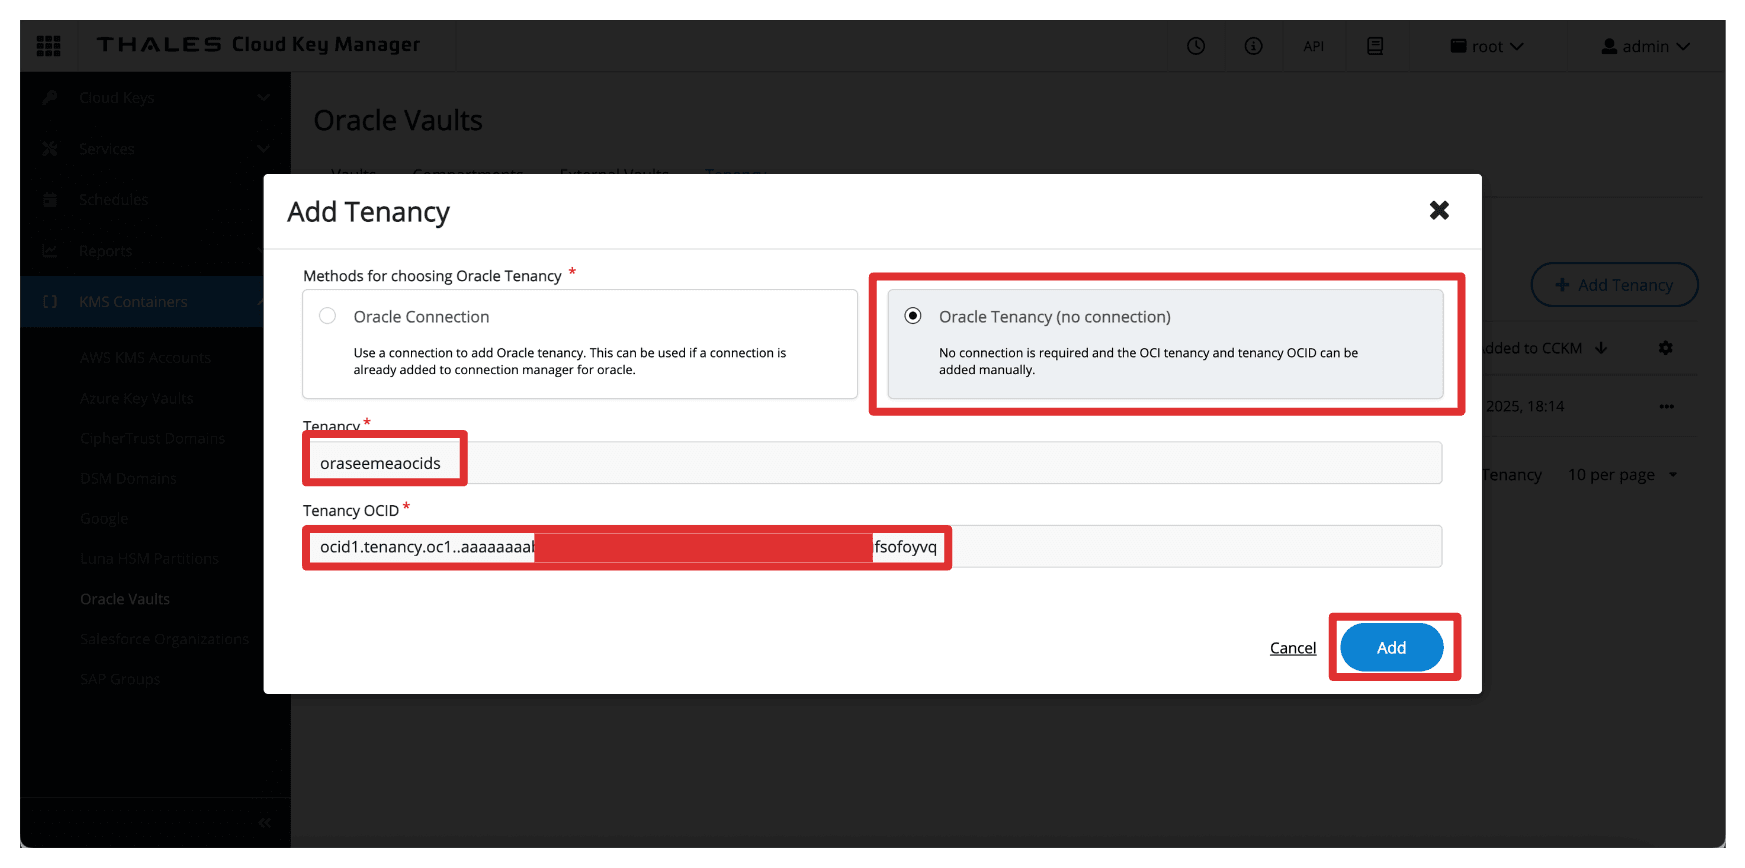Screen dimensions: 1745x868
Task: Open AWS KMS Accounts item
Action: click(x=145, y=358)
